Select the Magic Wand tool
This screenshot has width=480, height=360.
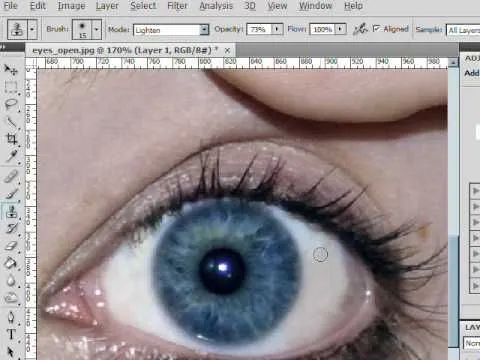(x=11, y=122)
